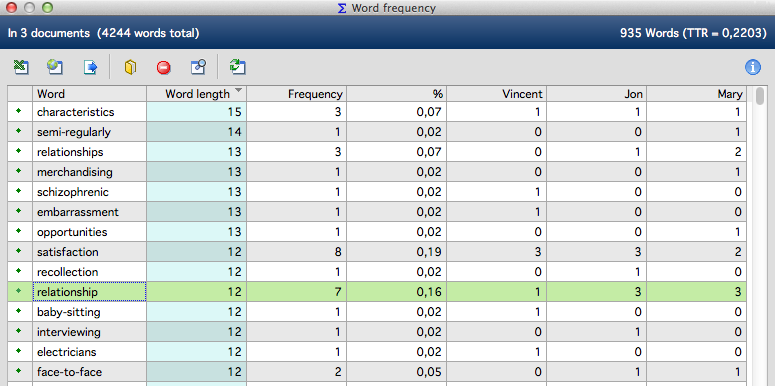Image resolution: width=775 pixels, height=386 pixels.
Task: Click the green marker beside 'embarrassment'
Action: click(x=19, y=211)
